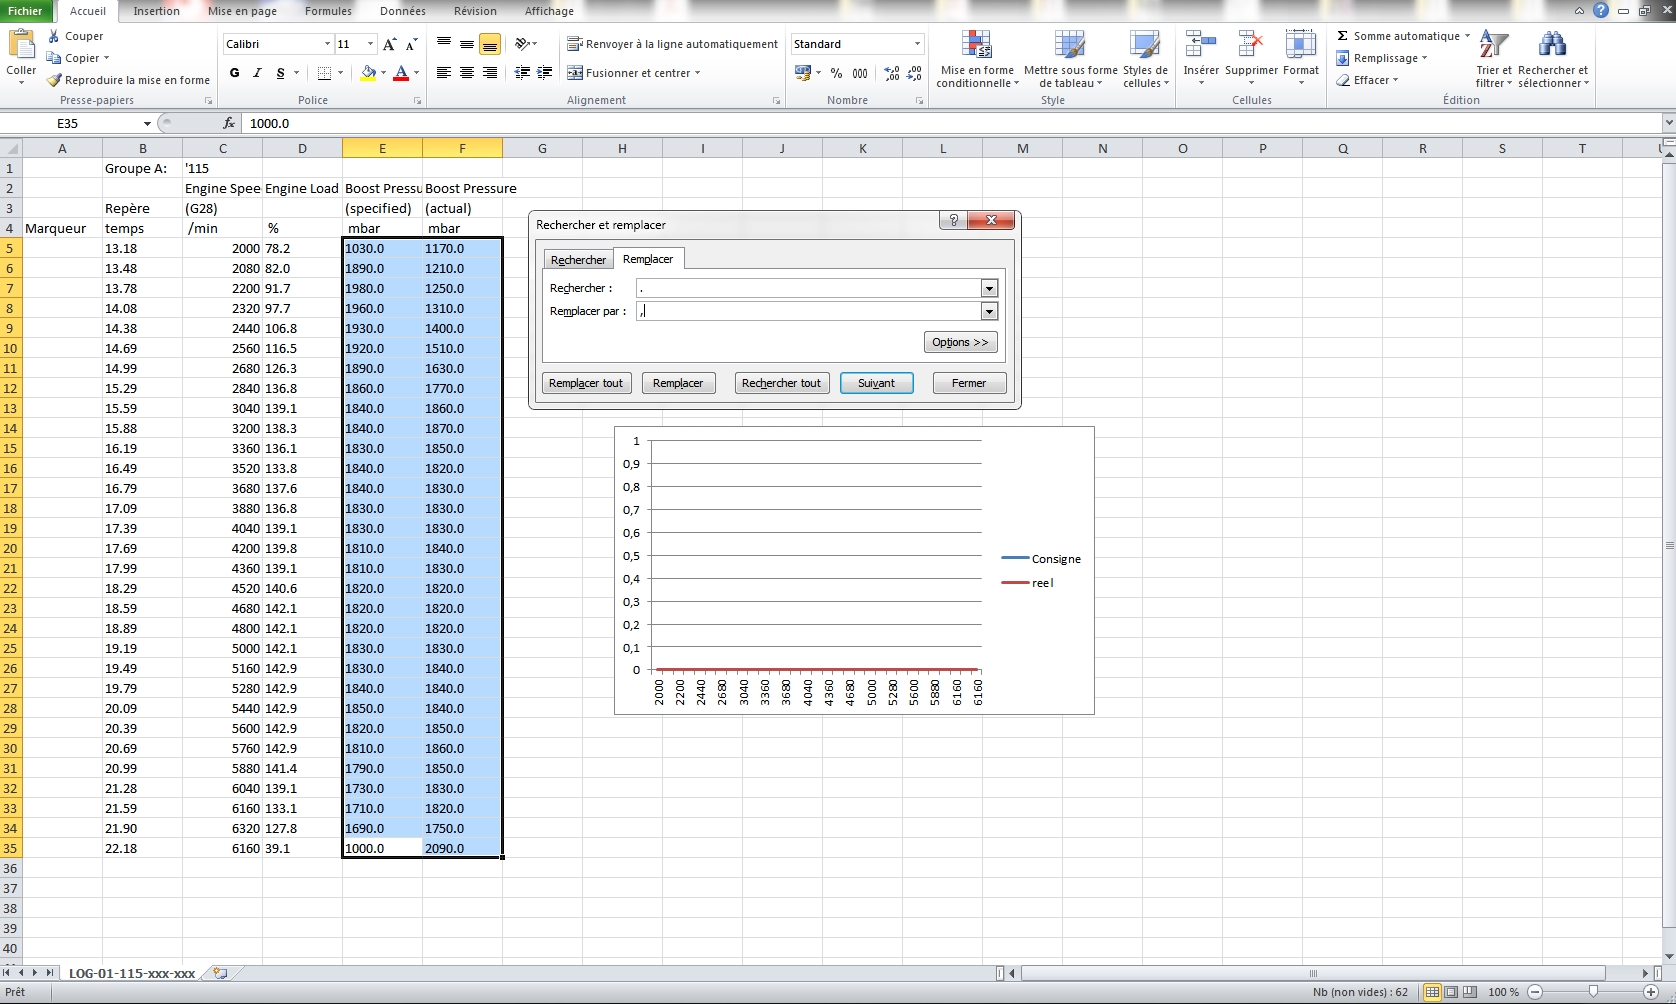Click the Coller paste icon
Viewport: 1676px width, 1004px height.
coord(21,45)
